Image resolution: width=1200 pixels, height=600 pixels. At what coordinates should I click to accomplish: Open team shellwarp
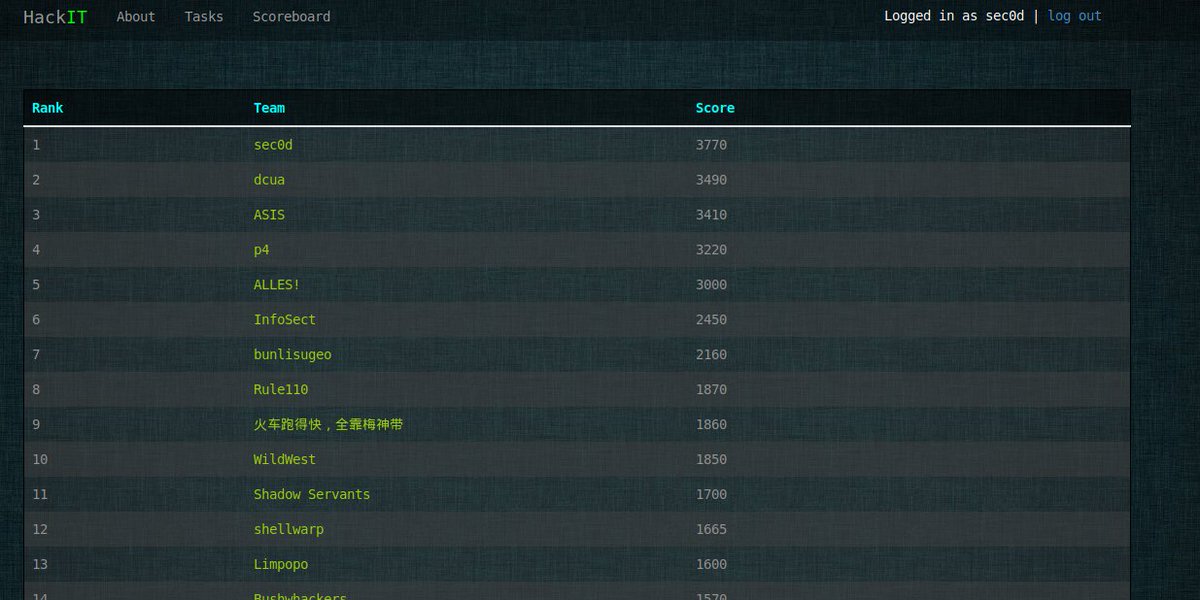(x=288, y=530)
